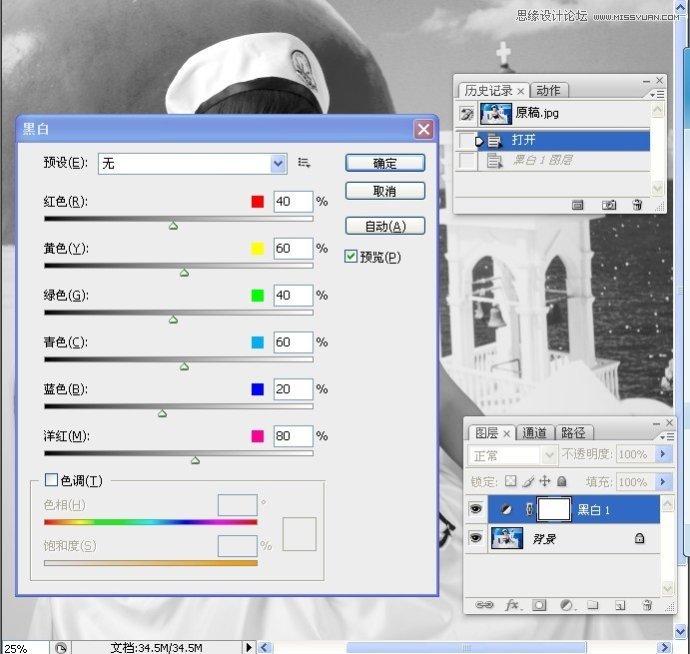Click the delete layer trash icon
The height and width of the screenshot is (654, 690).
647,605
